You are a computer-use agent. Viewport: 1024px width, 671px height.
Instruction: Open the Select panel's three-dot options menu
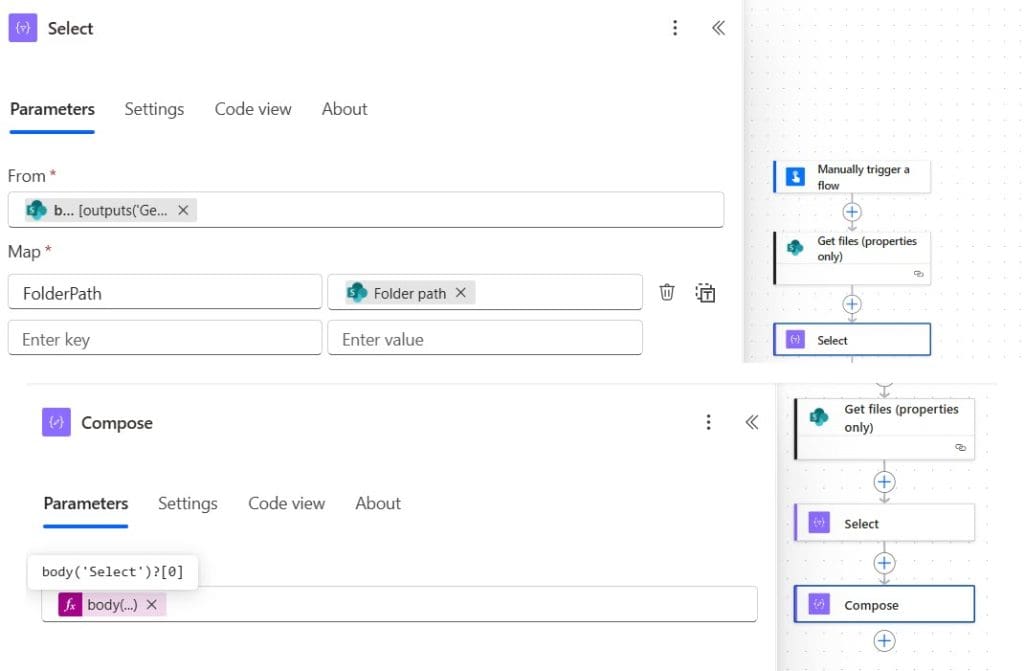675,27
